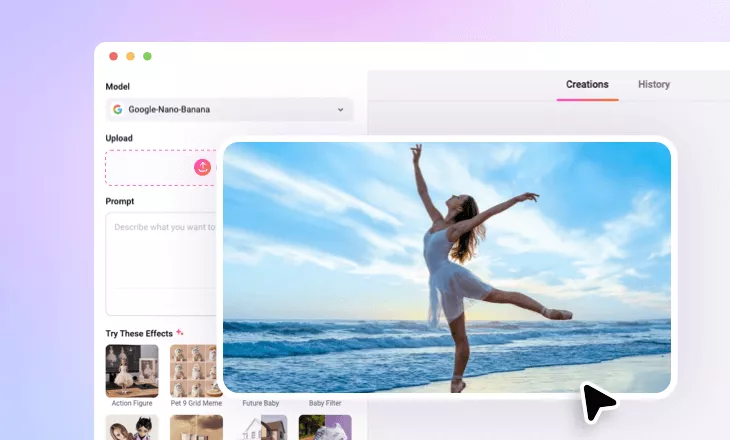Click the Baby Filter effect label
Screen dimensions: 730x440
[325, 403]
